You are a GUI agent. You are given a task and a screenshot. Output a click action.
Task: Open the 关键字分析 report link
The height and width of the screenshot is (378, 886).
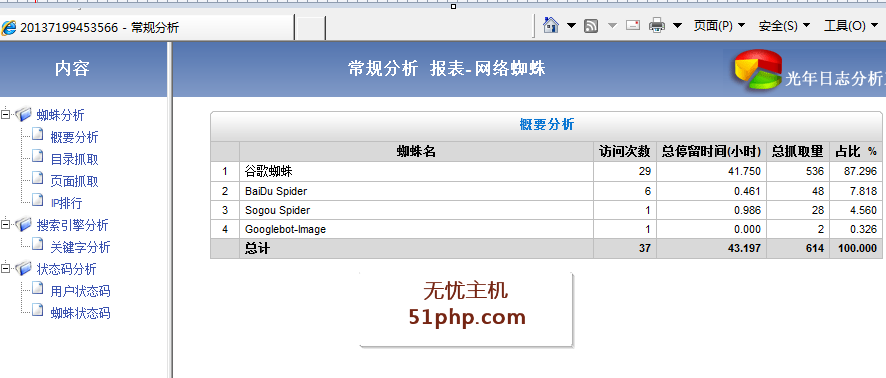(80, 247)
